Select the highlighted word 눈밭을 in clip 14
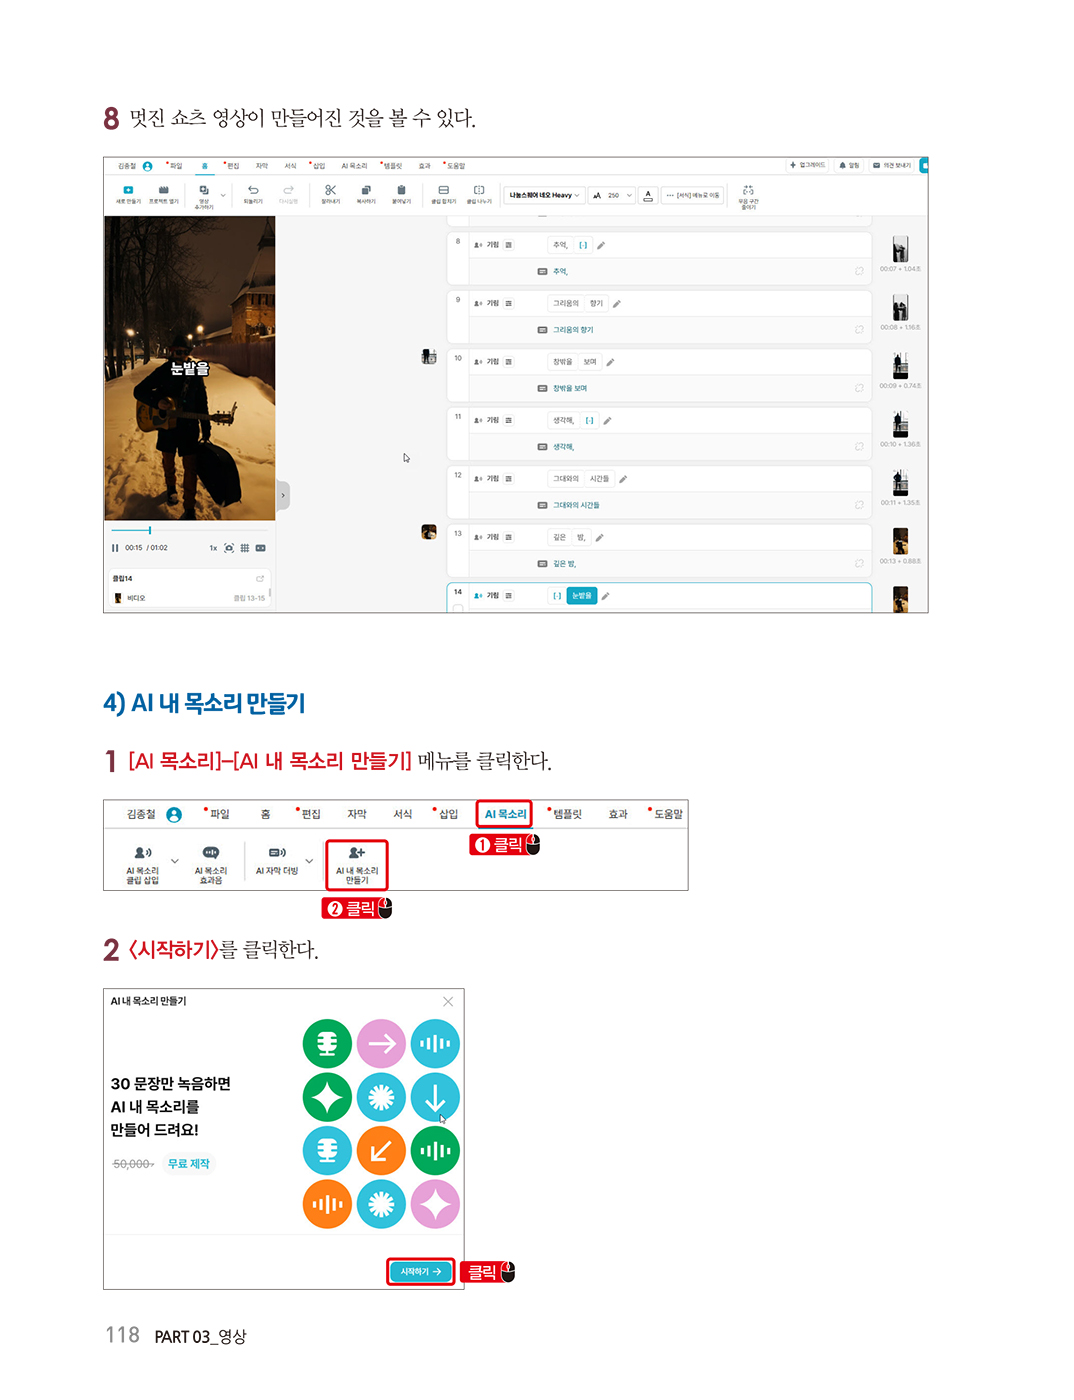The image size is (1074, 1400). (582, 596)
